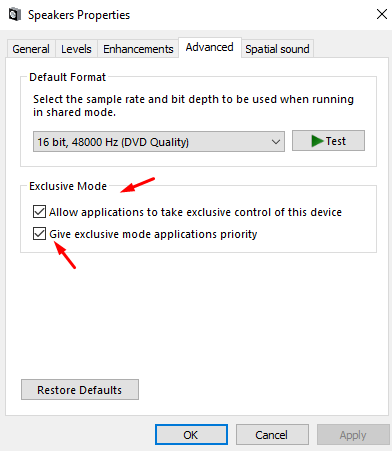Confirm with the OK button
This screenshot has height=451, width=392.
pyautogui.click(x=191, y=435)
